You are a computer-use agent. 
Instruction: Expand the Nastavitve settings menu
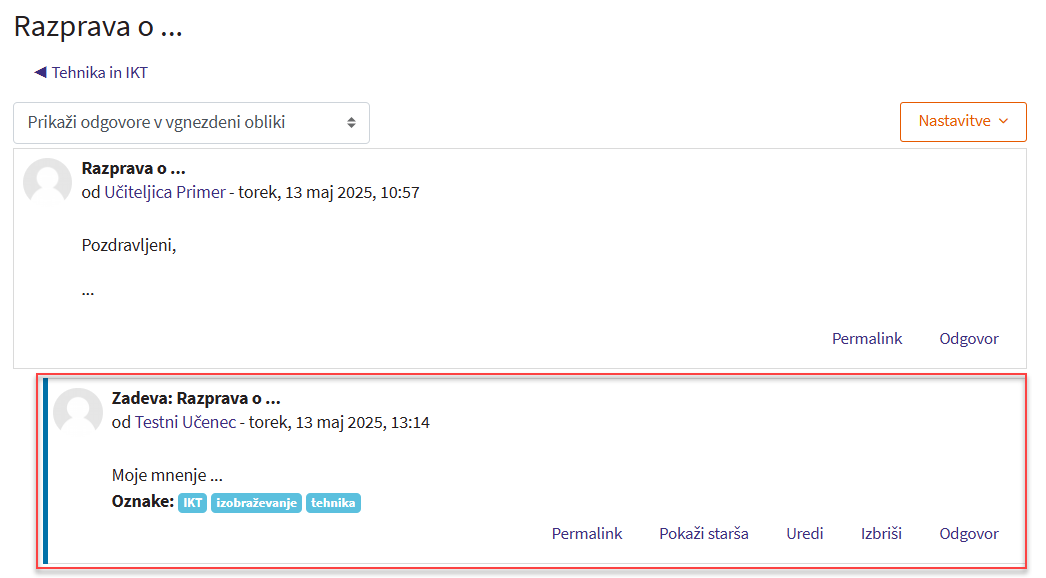click(x=962, y=121)
